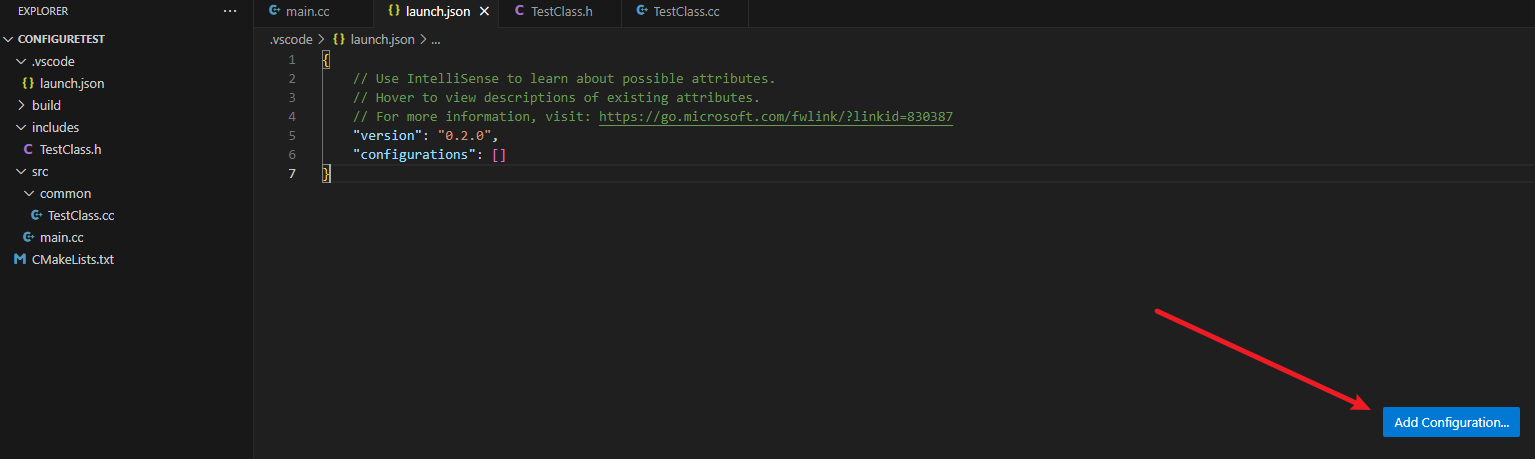This screenshot has width=1535, height=459.
Task: Click the TestClass.cc icon in the tab bar
Action: point(642,12)
